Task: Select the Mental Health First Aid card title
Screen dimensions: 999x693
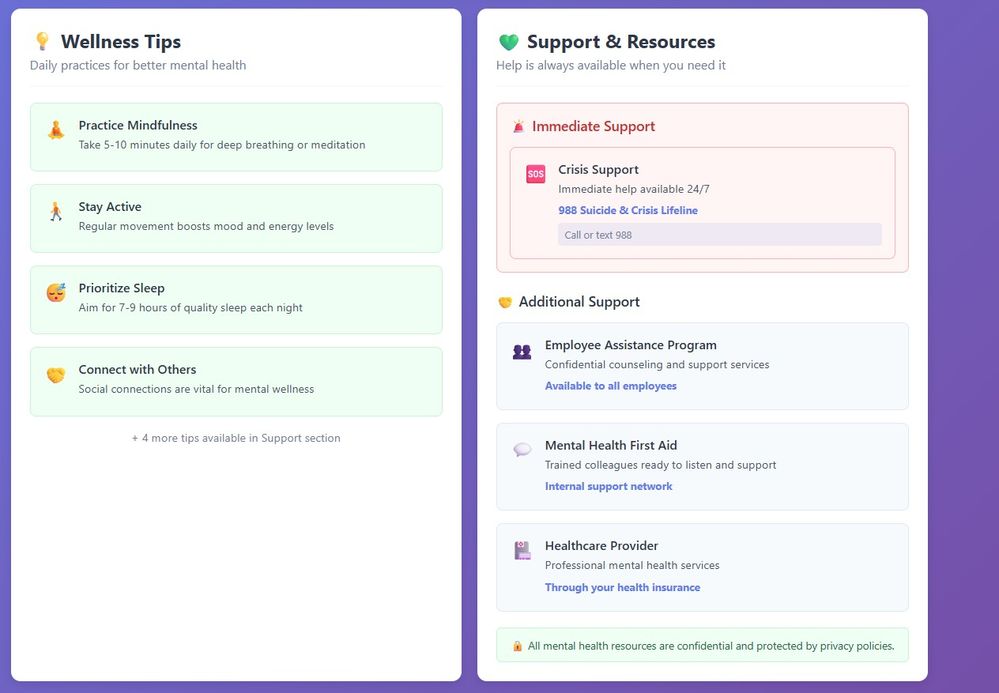Action: [x=610, y=445]
